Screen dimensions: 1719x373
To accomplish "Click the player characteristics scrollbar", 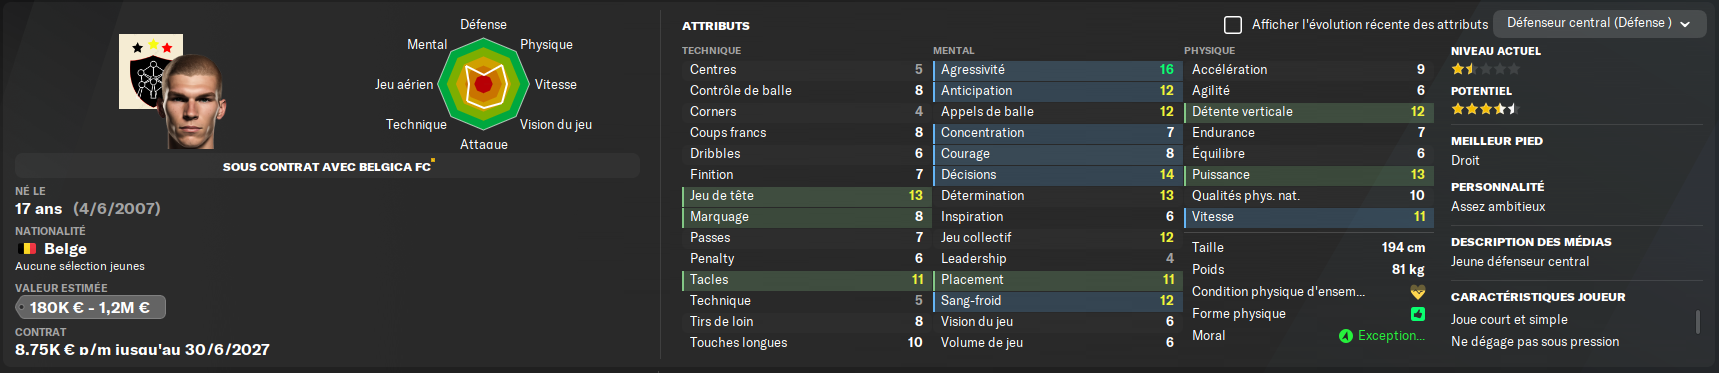I will (1698, 322).
